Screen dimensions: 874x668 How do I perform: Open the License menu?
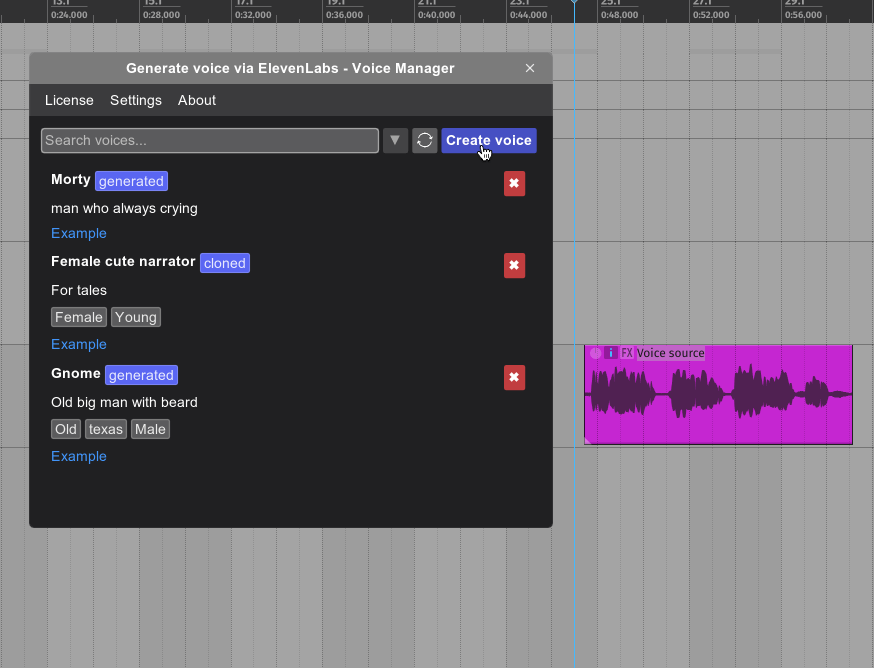69,100
